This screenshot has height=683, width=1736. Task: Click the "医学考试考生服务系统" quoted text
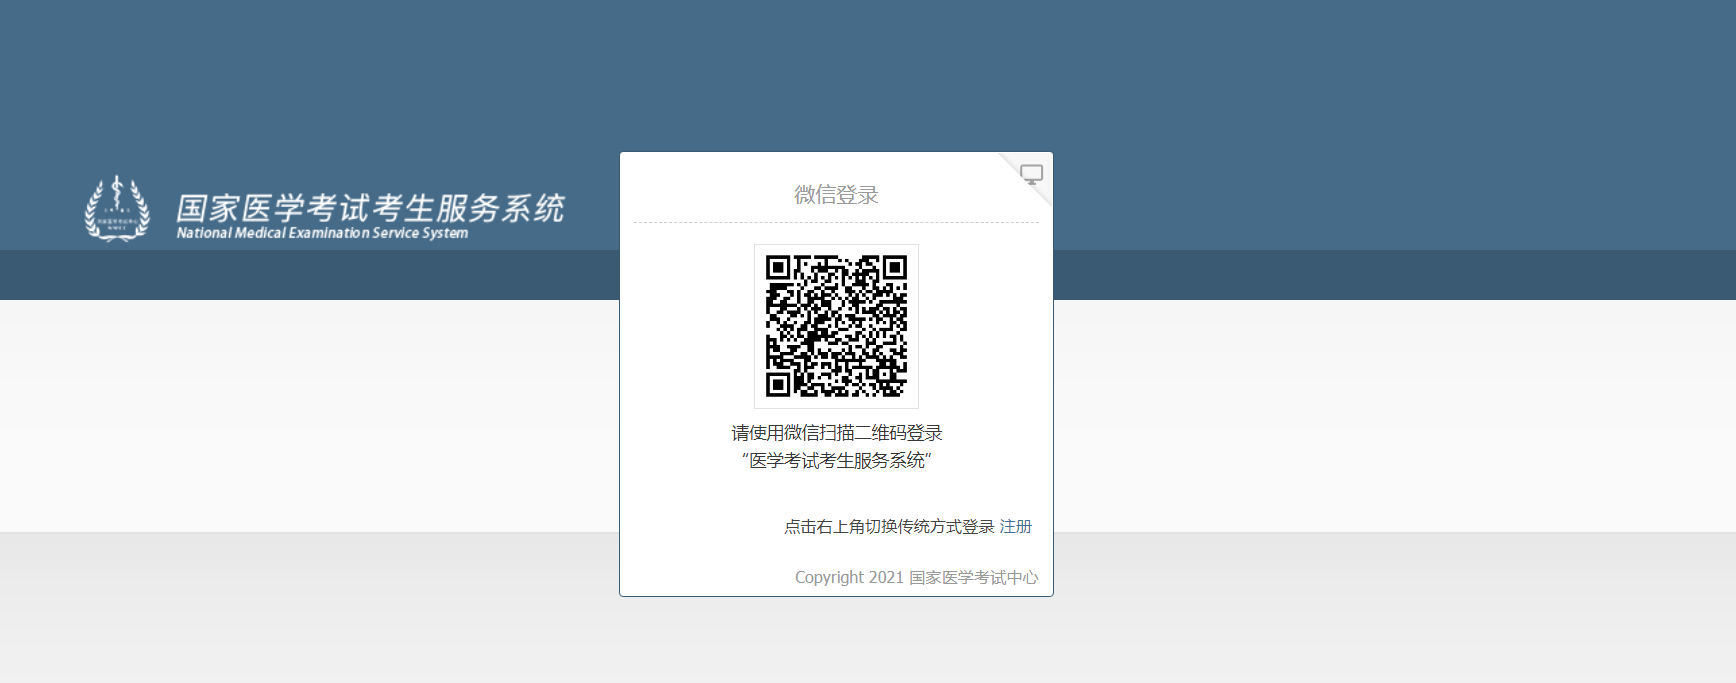[x=837, y=460]
